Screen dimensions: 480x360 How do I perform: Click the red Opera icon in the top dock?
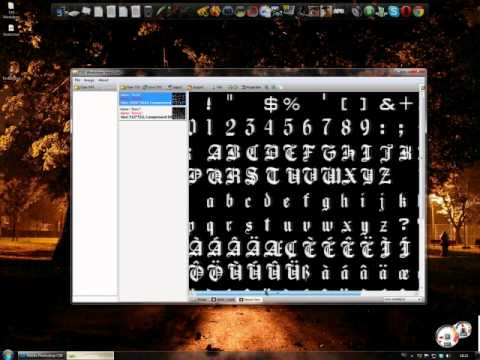coord(406,11)
